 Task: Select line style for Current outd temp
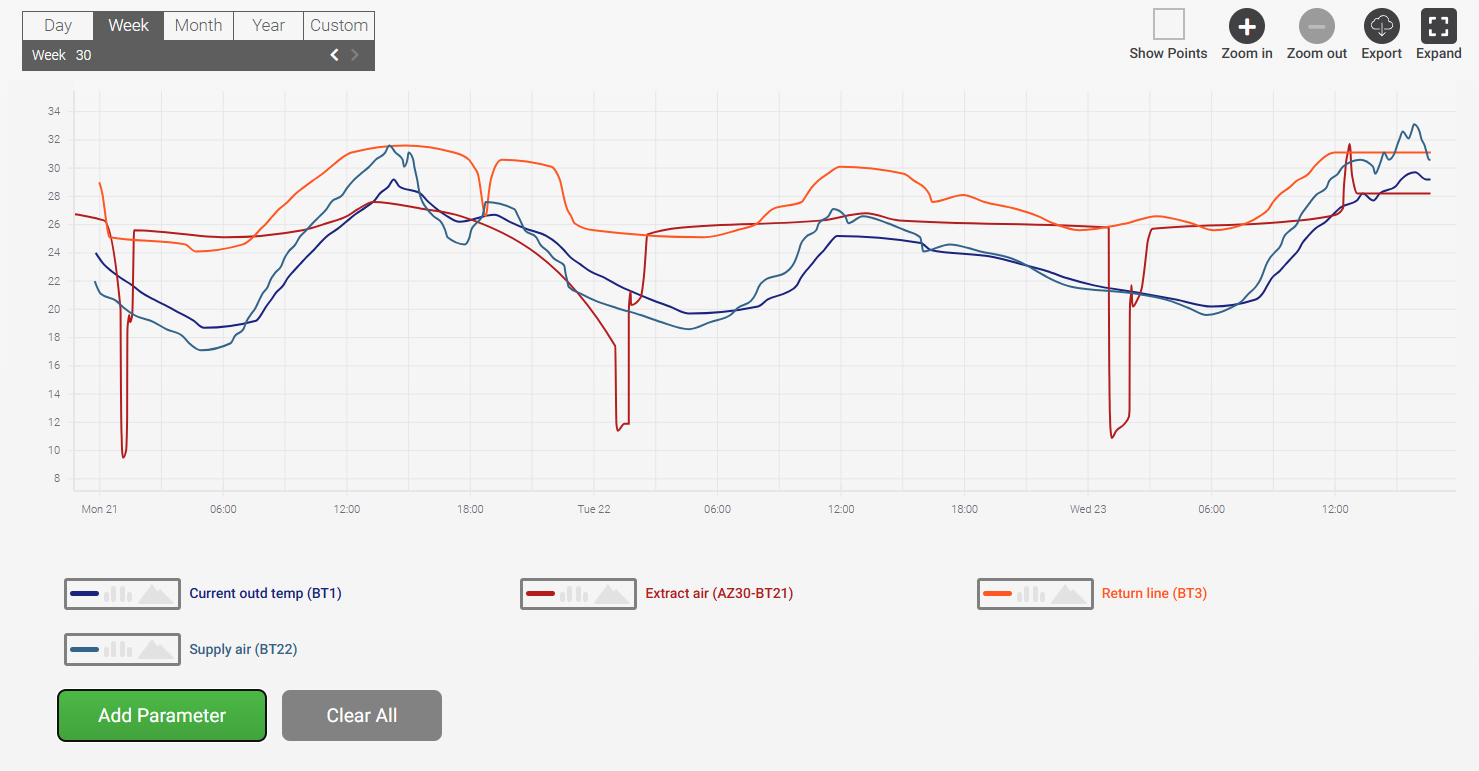pyautogui.click(x=85, y=594)
